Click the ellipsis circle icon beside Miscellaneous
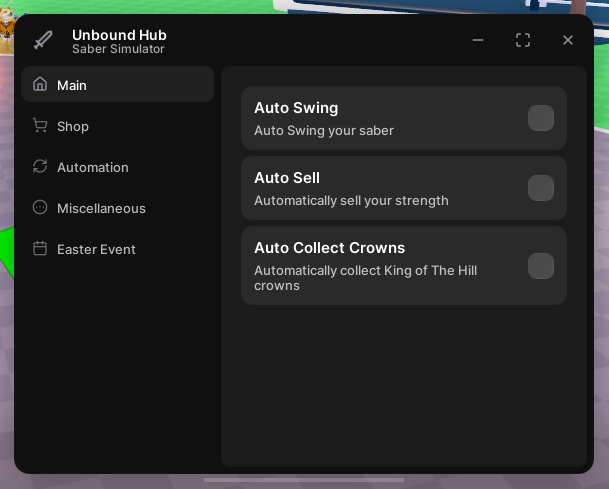Screen dimensions: 609x489 point(40,207)
